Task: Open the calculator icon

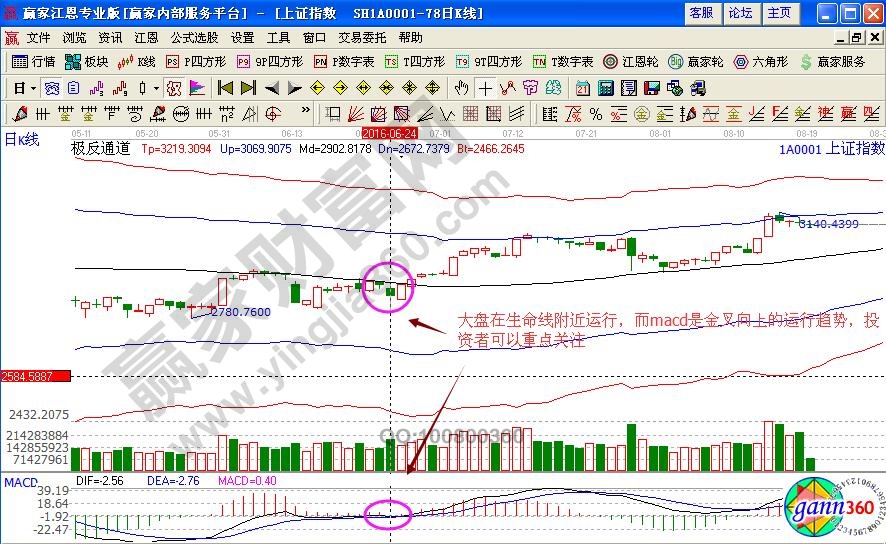Action: pos(606,88)
